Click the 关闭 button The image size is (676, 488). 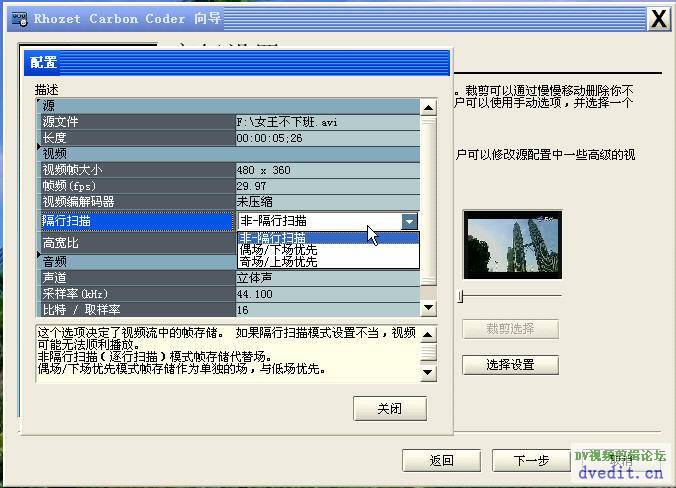click(x=390, y=409)
